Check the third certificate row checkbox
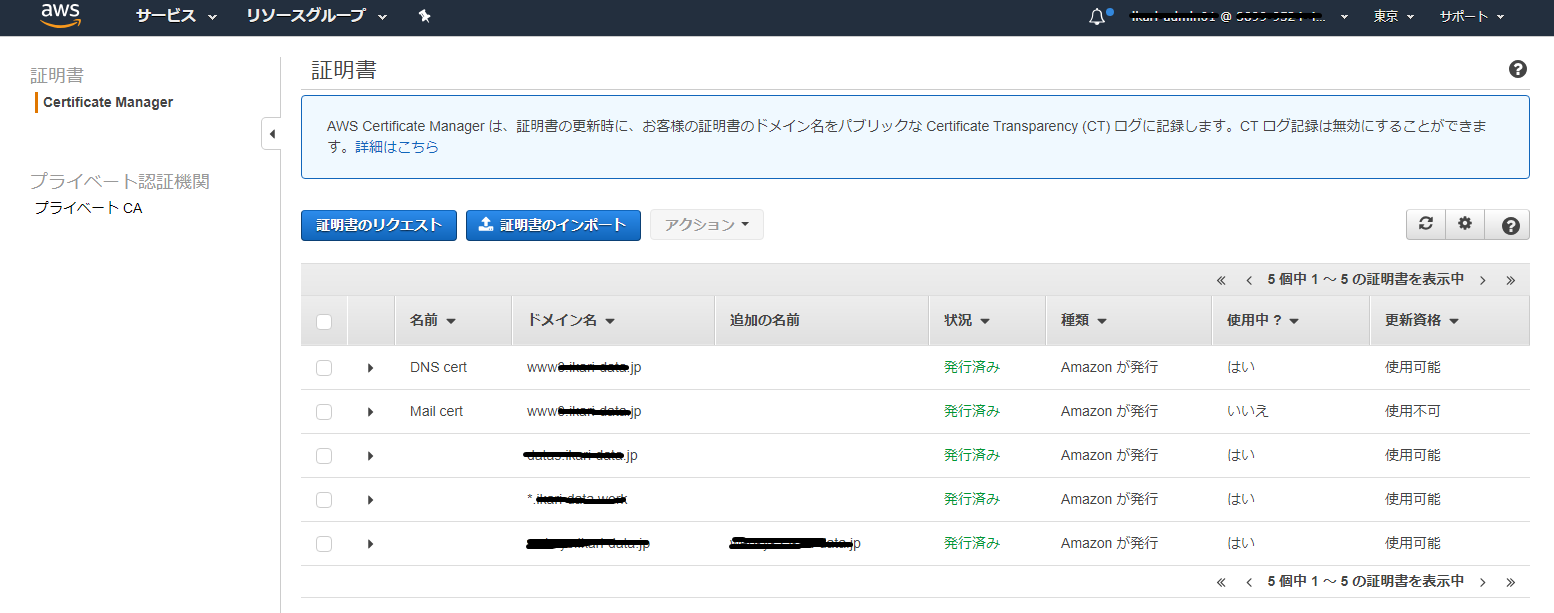This screenshot has height=613, width=1554. pyautogui.click(x=324, y=456)
